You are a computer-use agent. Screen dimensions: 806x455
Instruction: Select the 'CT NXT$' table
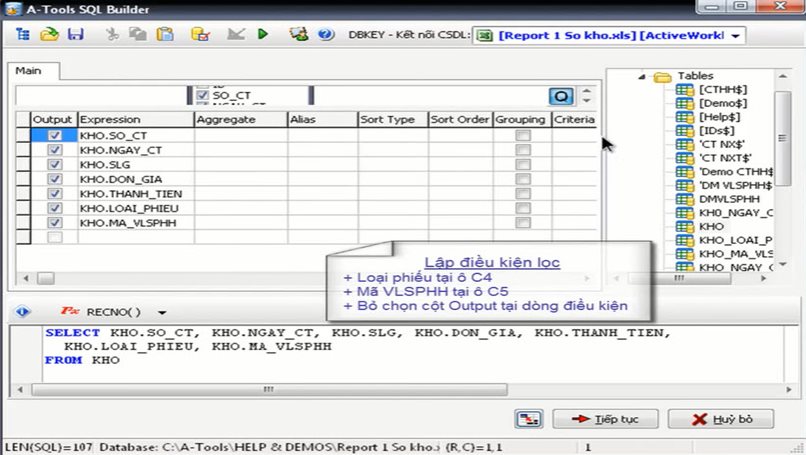(x=725, y=158)
